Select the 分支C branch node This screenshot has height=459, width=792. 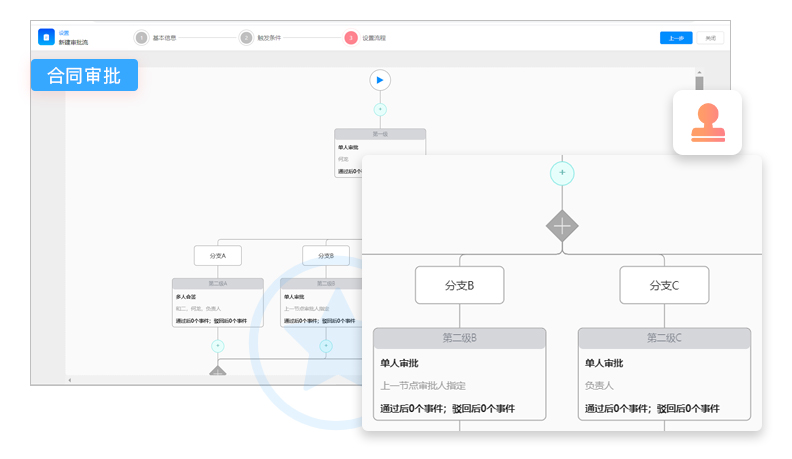[x=664, y=285]
